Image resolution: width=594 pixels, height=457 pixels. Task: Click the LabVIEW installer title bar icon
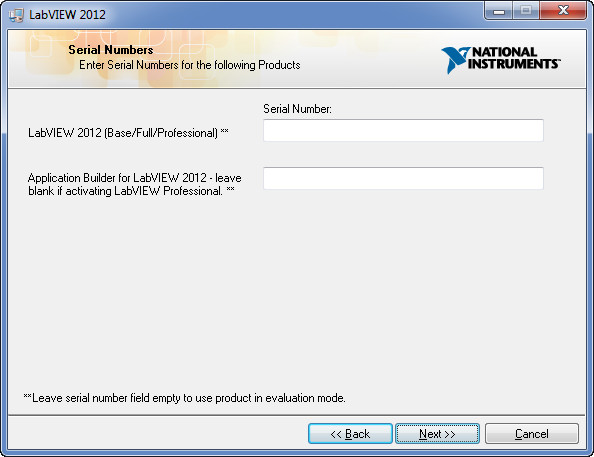coord(16,15)
